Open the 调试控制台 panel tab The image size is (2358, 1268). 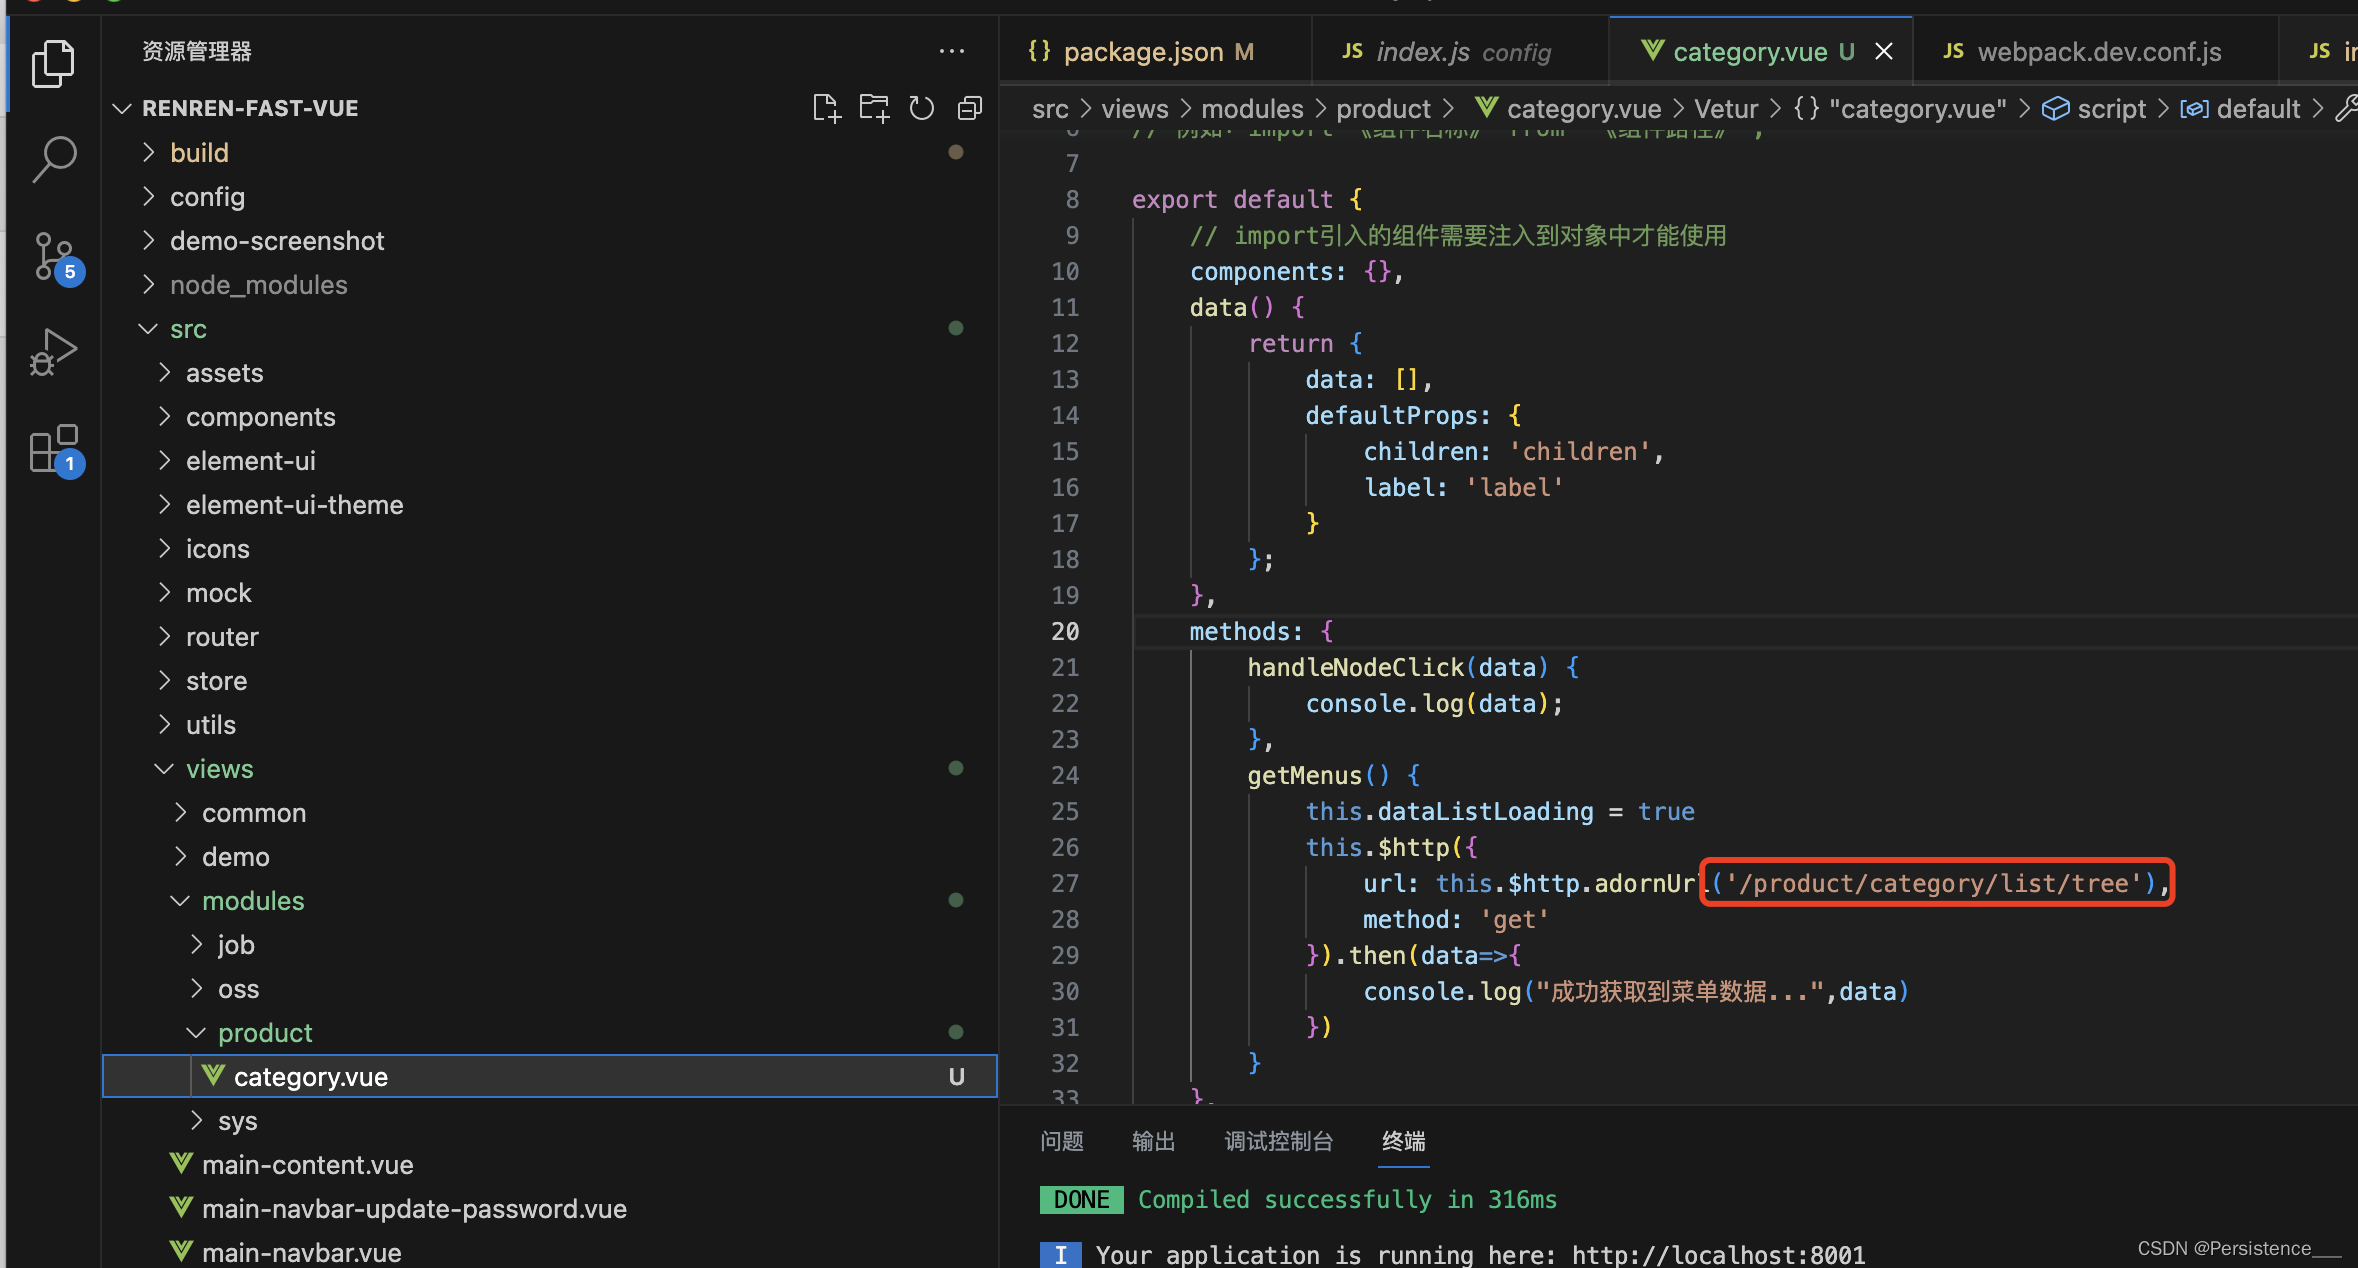(1279, 1141)
